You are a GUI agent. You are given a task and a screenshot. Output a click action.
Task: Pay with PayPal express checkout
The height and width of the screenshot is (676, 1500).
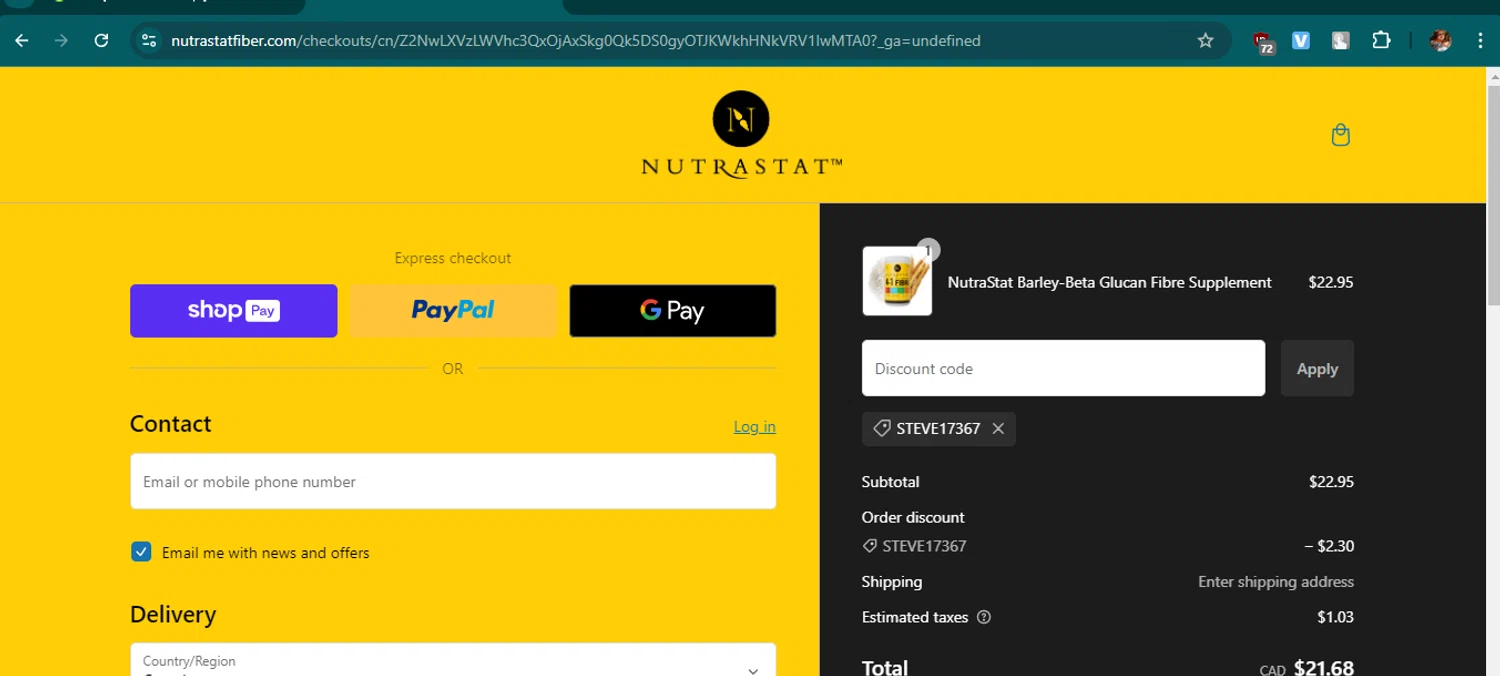pos(453,311)
